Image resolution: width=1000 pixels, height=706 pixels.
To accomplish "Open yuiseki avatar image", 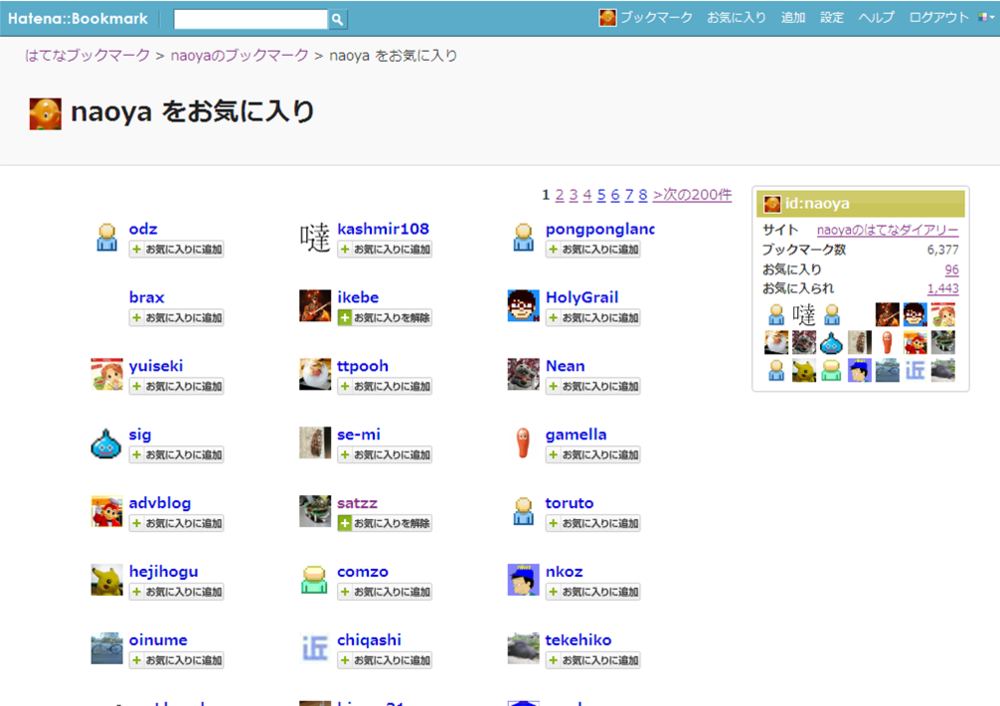I will [x=107, y=374].
